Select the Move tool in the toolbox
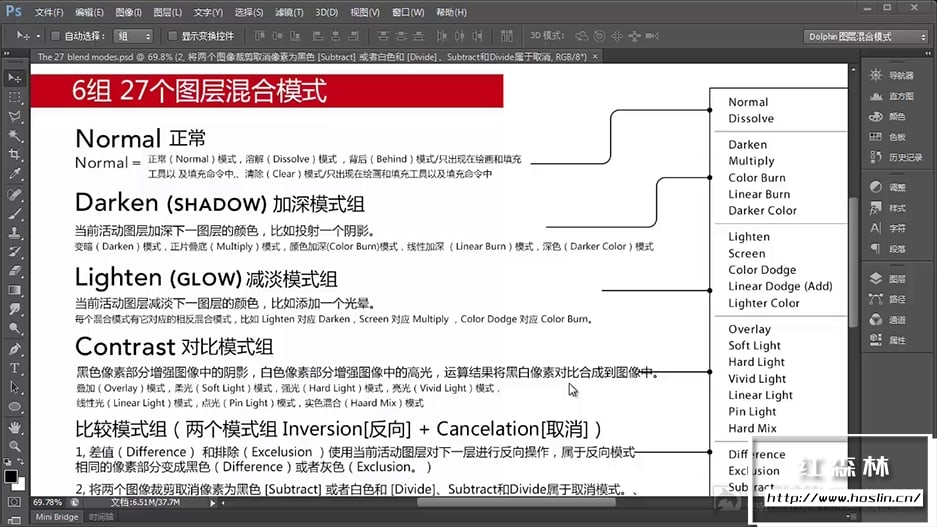The height and width of the screenshot is (527, 937). coord(14,78)
